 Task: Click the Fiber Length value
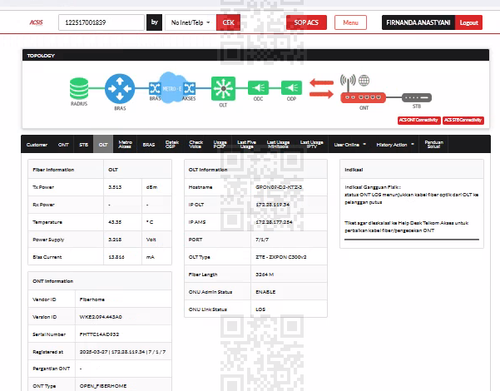pos(265,275)
